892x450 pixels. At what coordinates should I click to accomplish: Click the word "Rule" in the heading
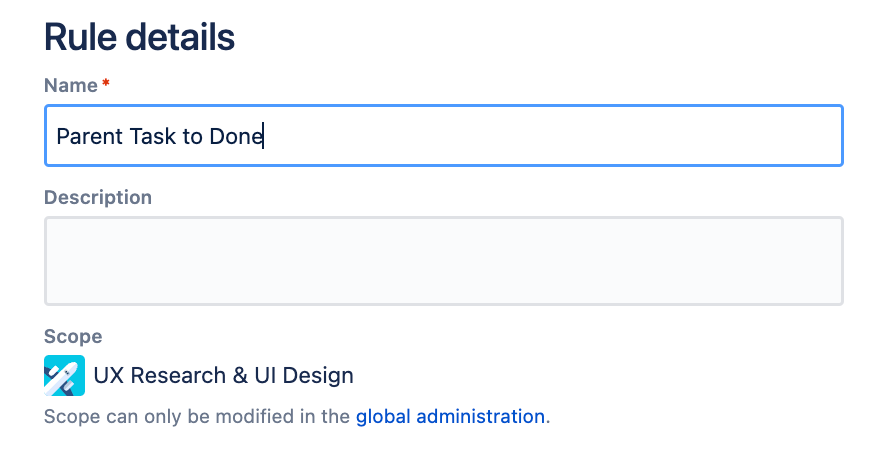[79, 37]
